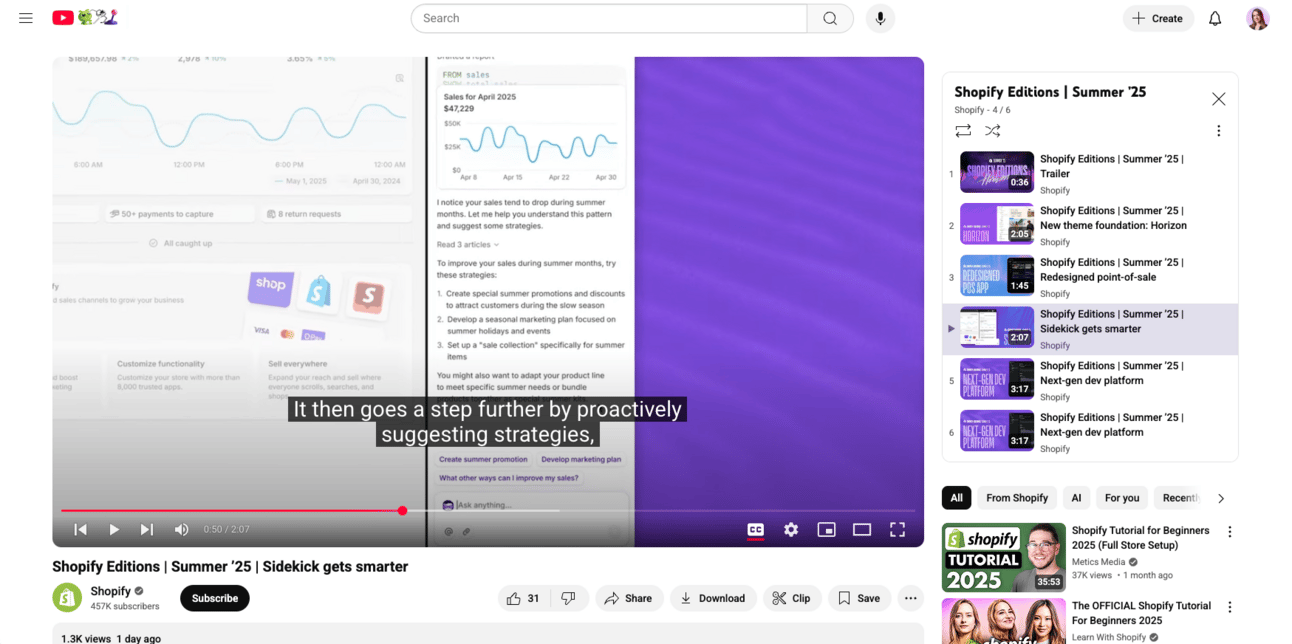Open the hamburger guide menu
Image resolution: width=1292 pixels, height=644 pixels.
[x=26, y=18]
